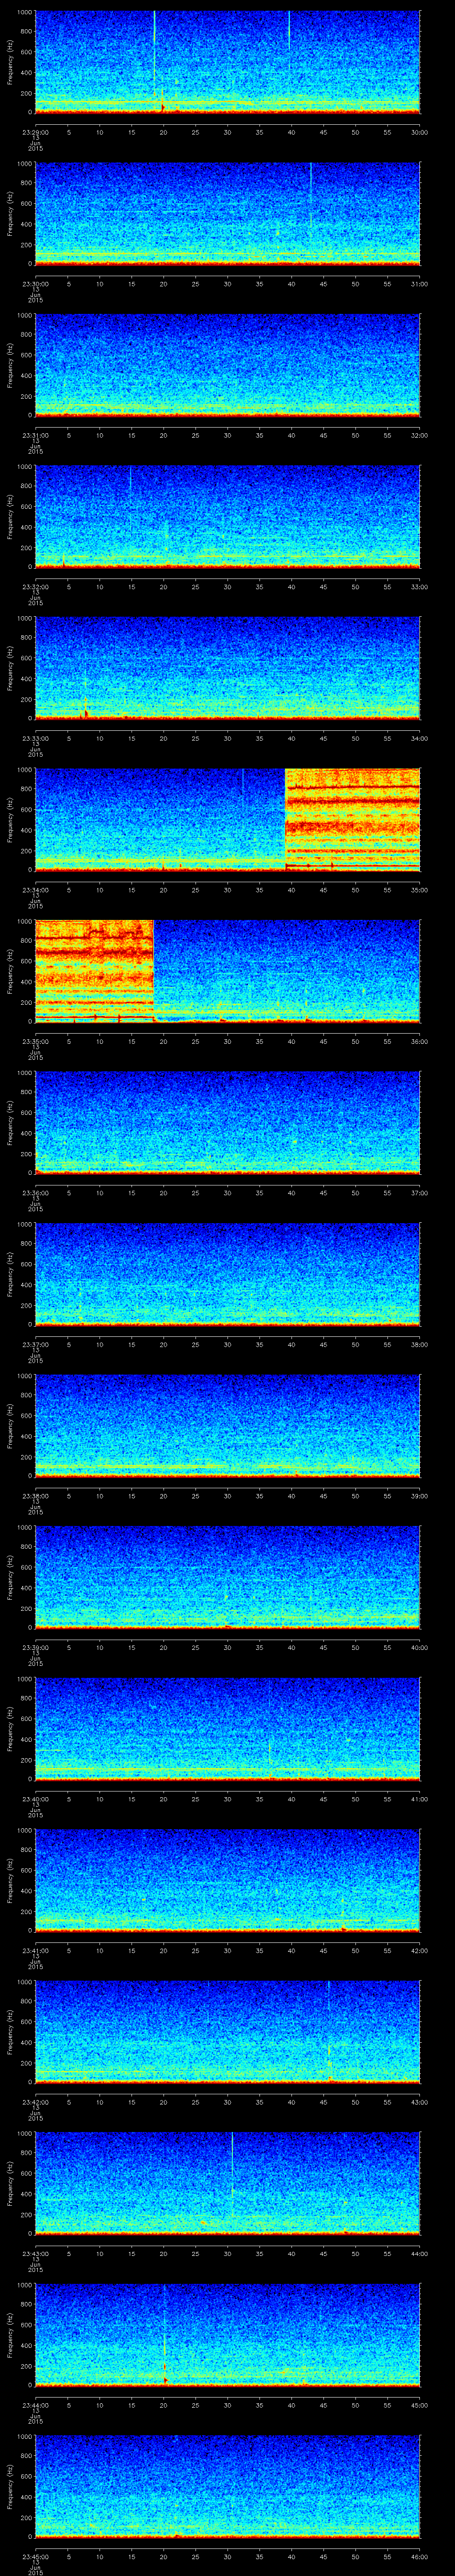455x2576 pixels.
Task: Click the 23:29:00 start time label
Action: click(x=35, y=132)
